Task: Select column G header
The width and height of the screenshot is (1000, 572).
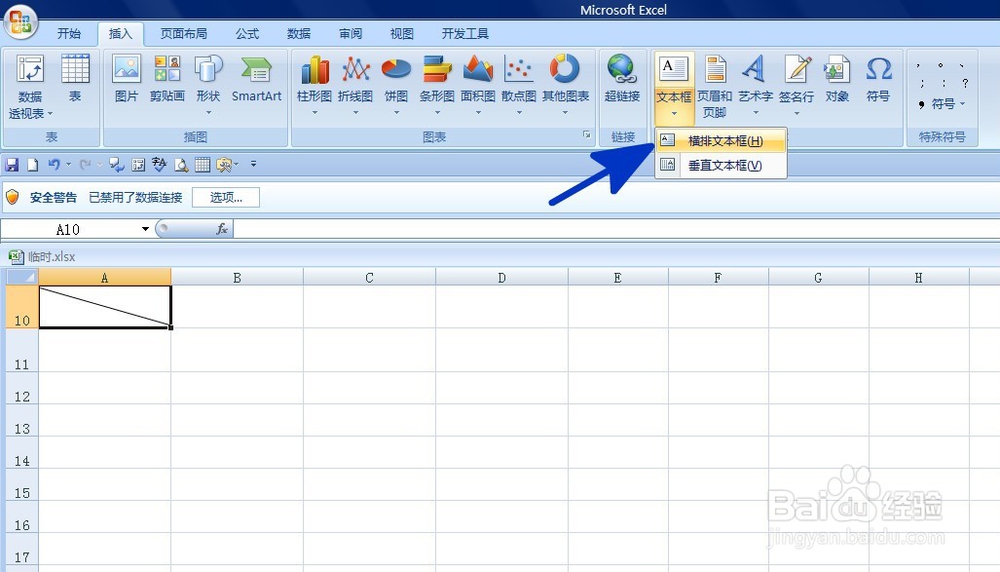Action: 818,277
